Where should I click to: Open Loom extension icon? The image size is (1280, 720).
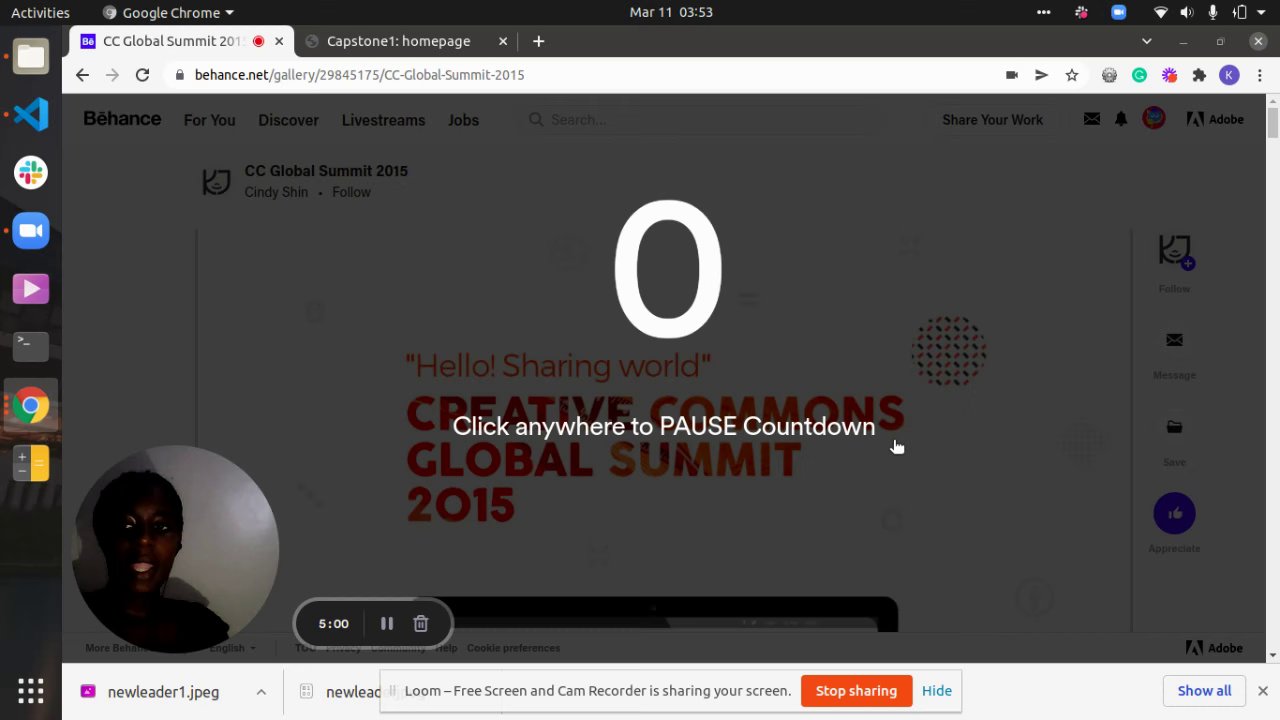(1169, 75)
